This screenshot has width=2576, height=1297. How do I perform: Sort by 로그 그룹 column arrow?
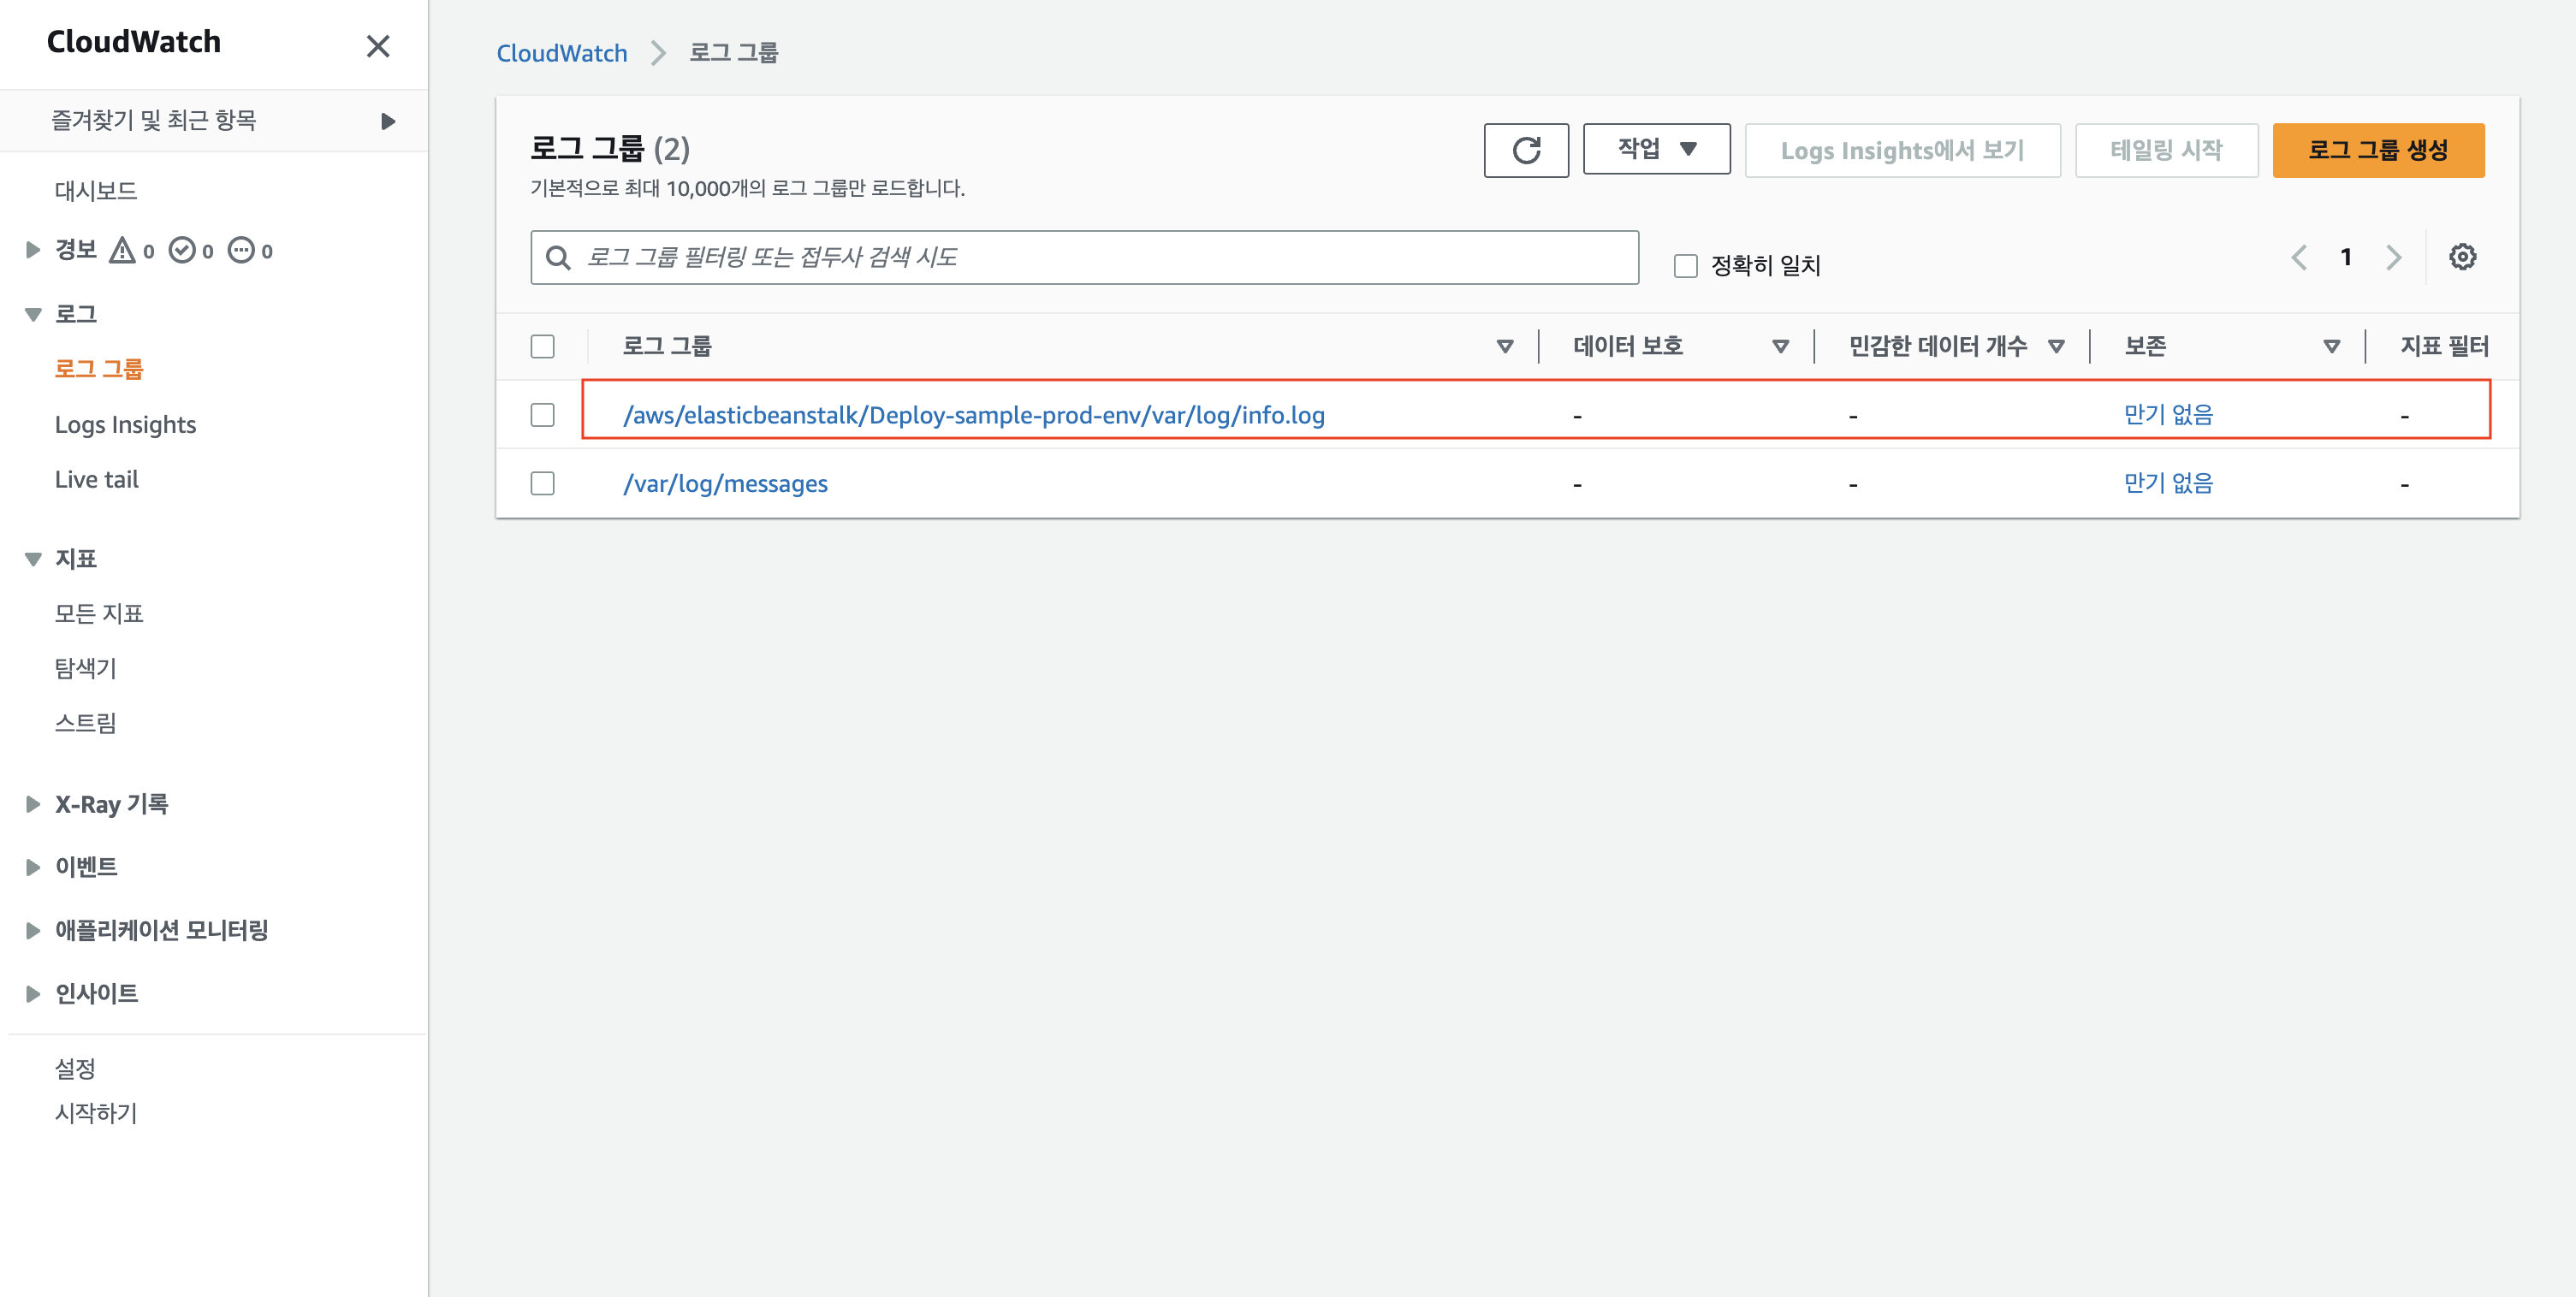(x=1504, y=347)
